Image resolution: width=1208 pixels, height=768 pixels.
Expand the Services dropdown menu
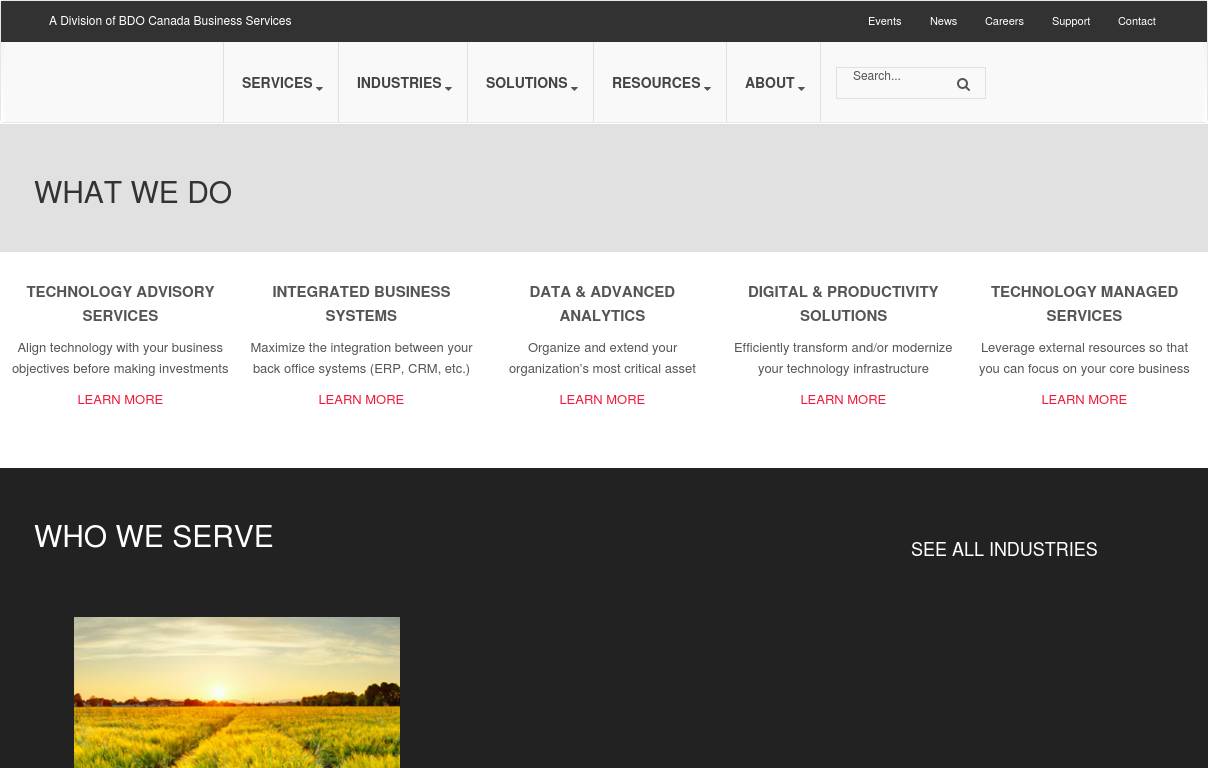coord(281,84)
